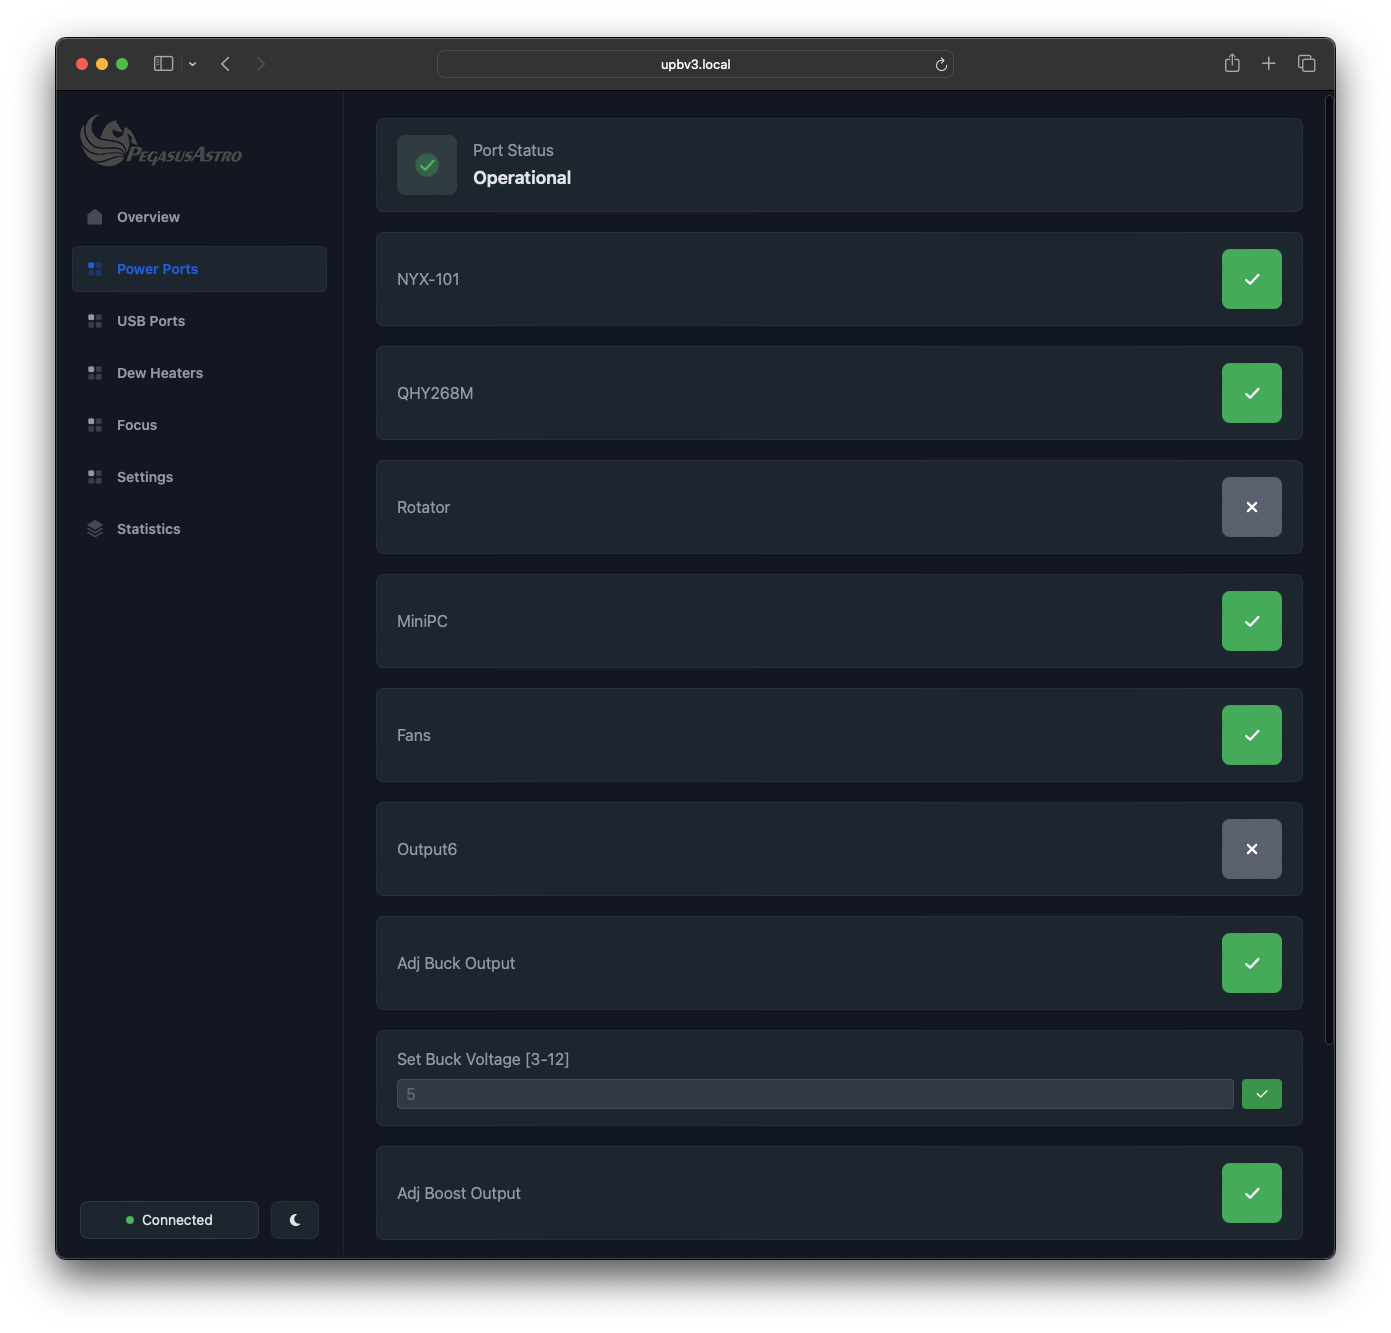Confirm the buck voltage value
This screenshot has height=1333, width=1391.
(1261, 1094)
